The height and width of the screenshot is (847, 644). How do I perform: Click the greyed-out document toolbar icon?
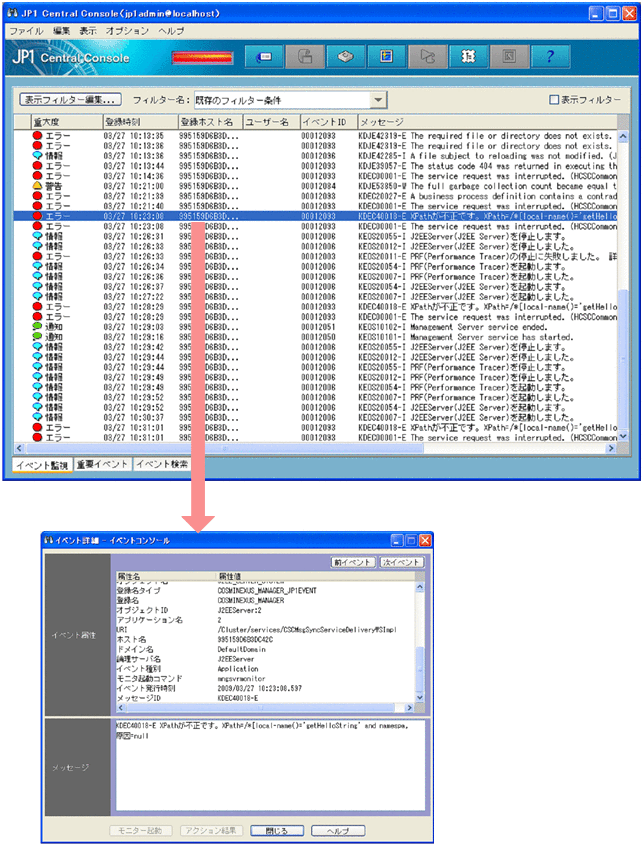point(305,57)
